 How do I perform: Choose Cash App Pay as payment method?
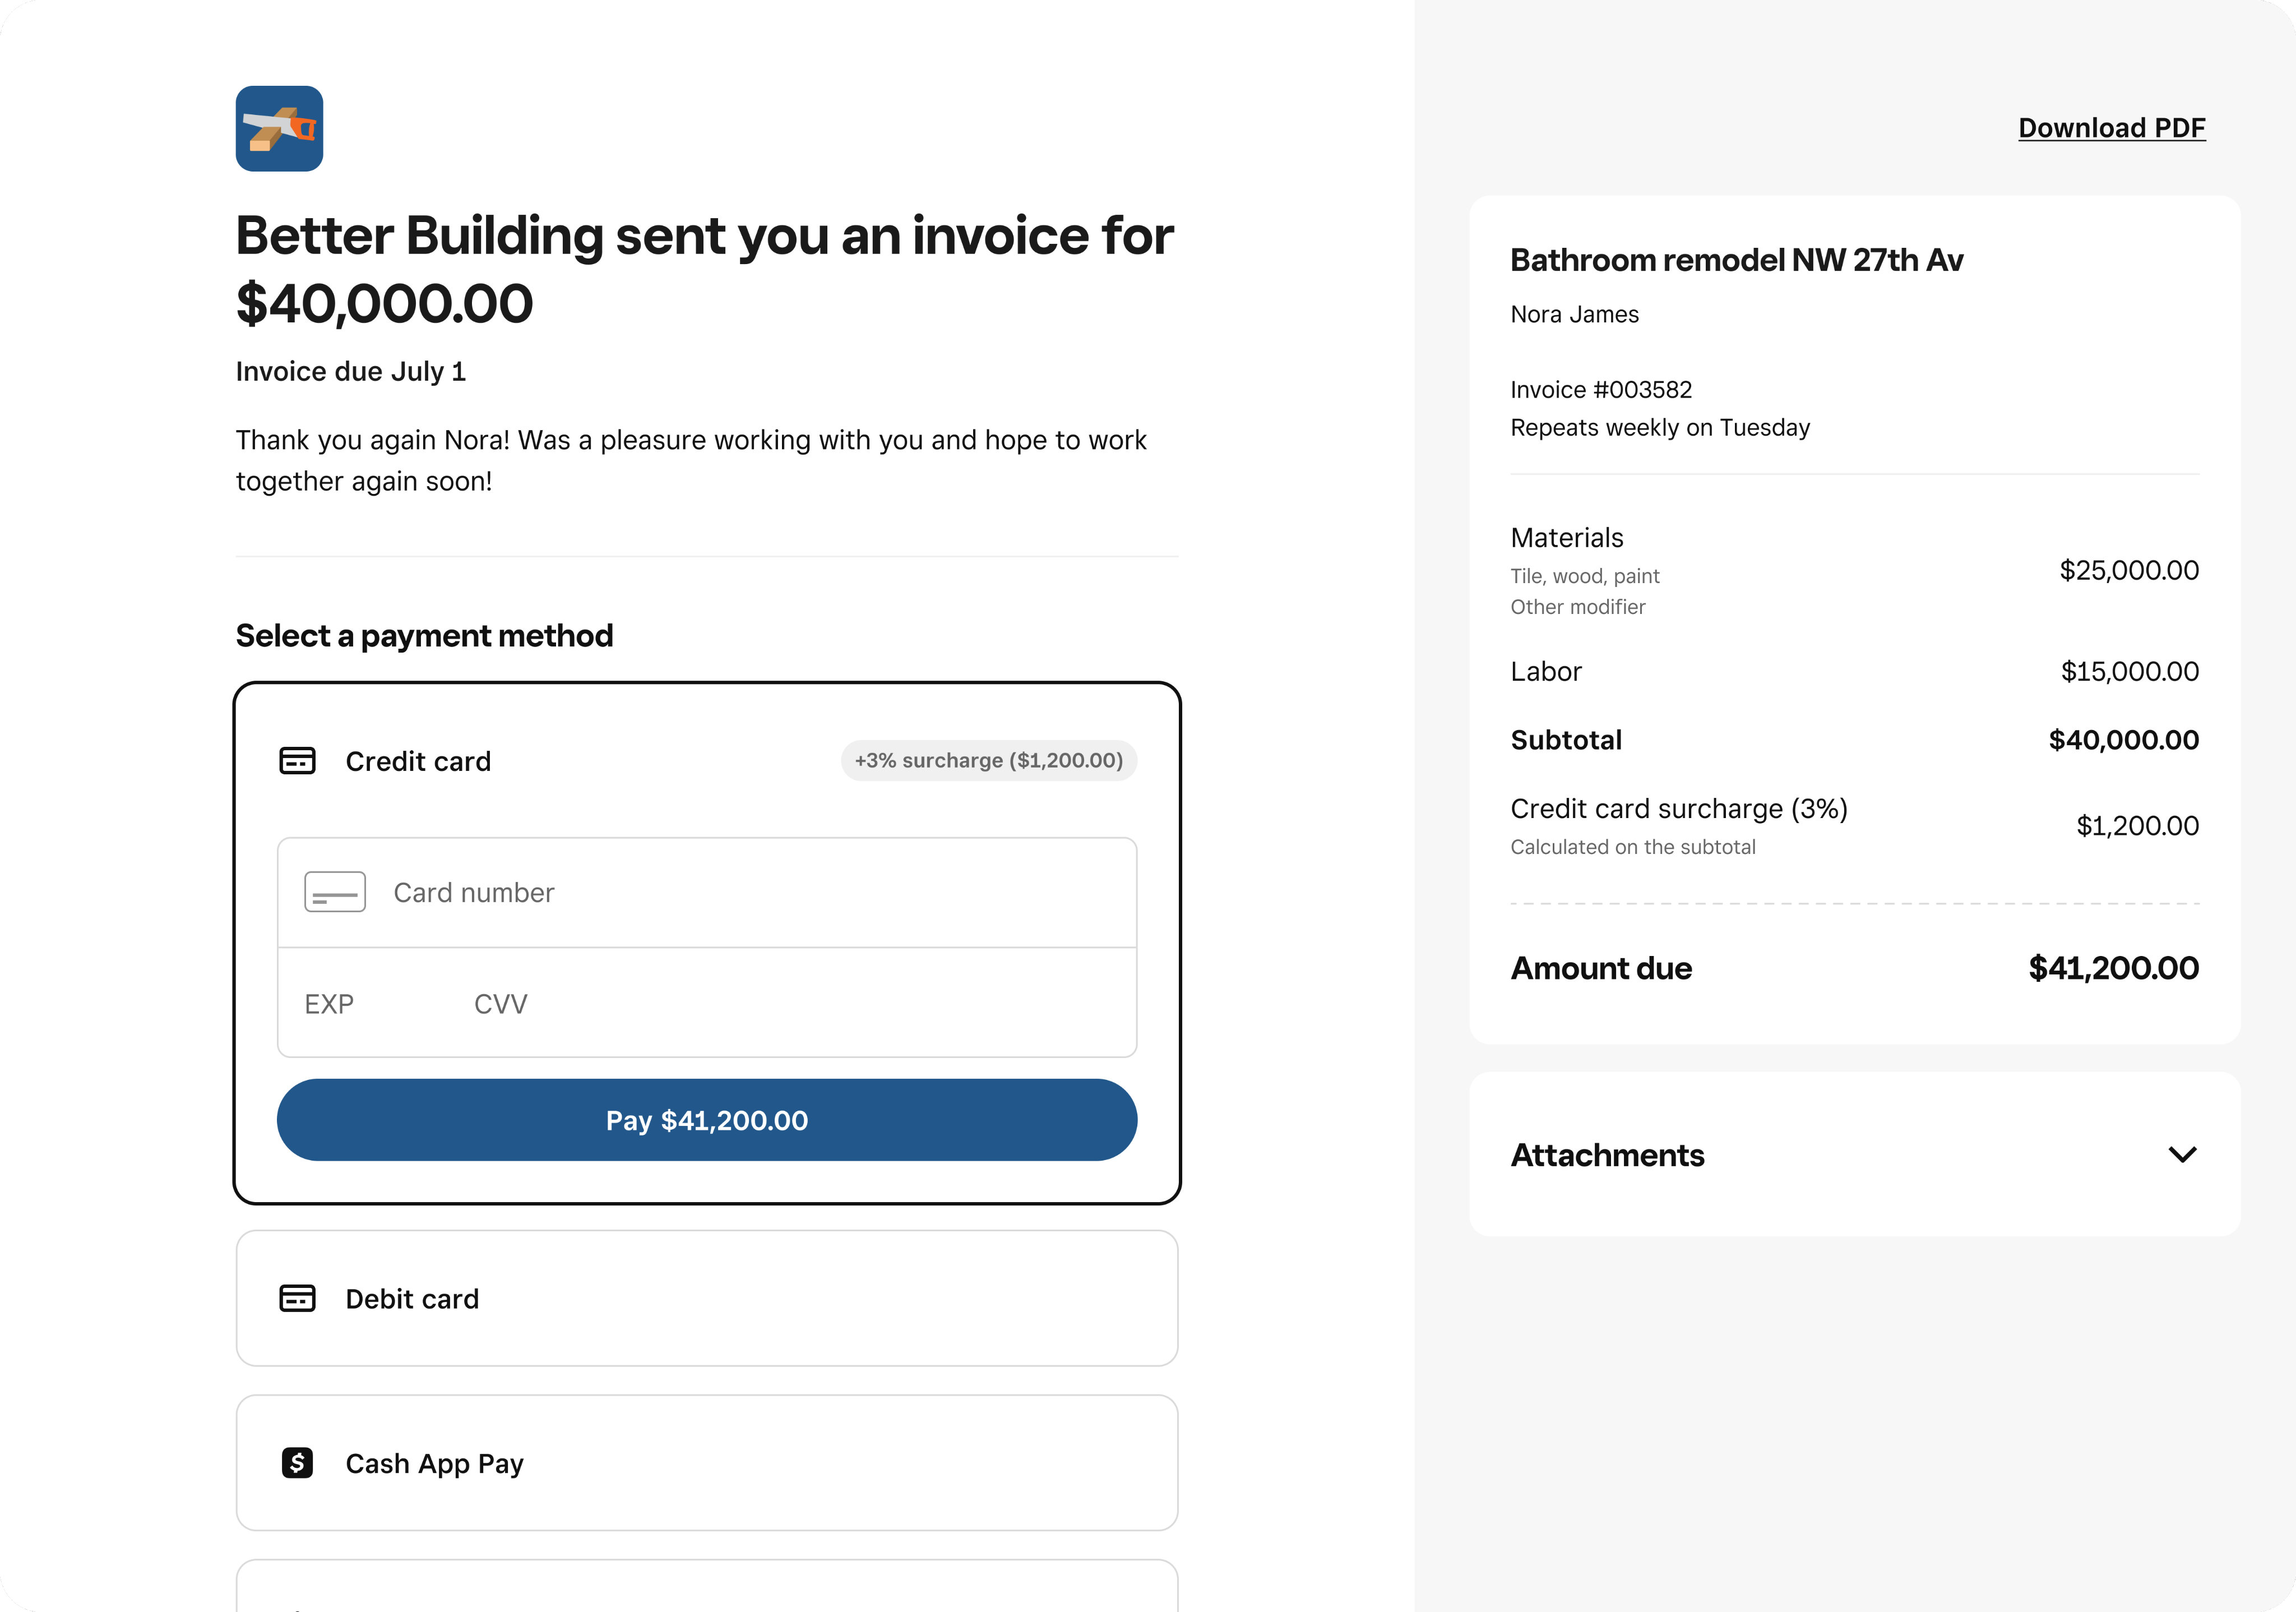click(x=707, y=1463)
